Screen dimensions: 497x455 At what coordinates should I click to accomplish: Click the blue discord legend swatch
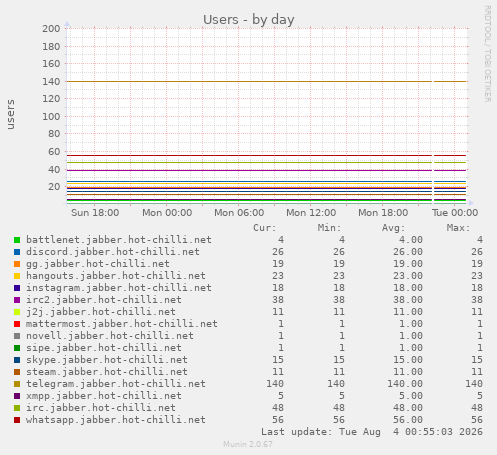(17, 252)
